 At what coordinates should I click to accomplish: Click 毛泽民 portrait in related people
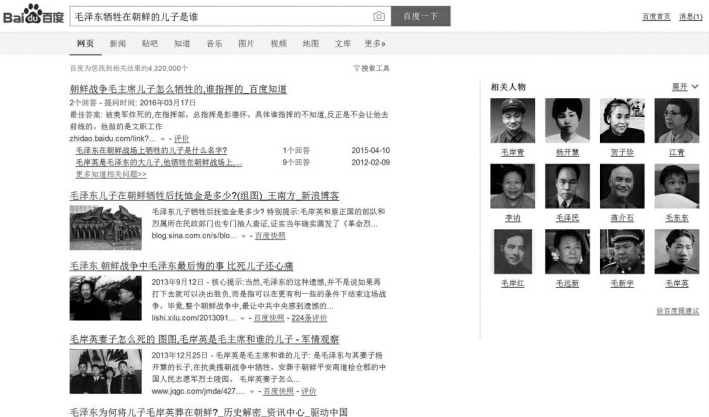(567, 186)
